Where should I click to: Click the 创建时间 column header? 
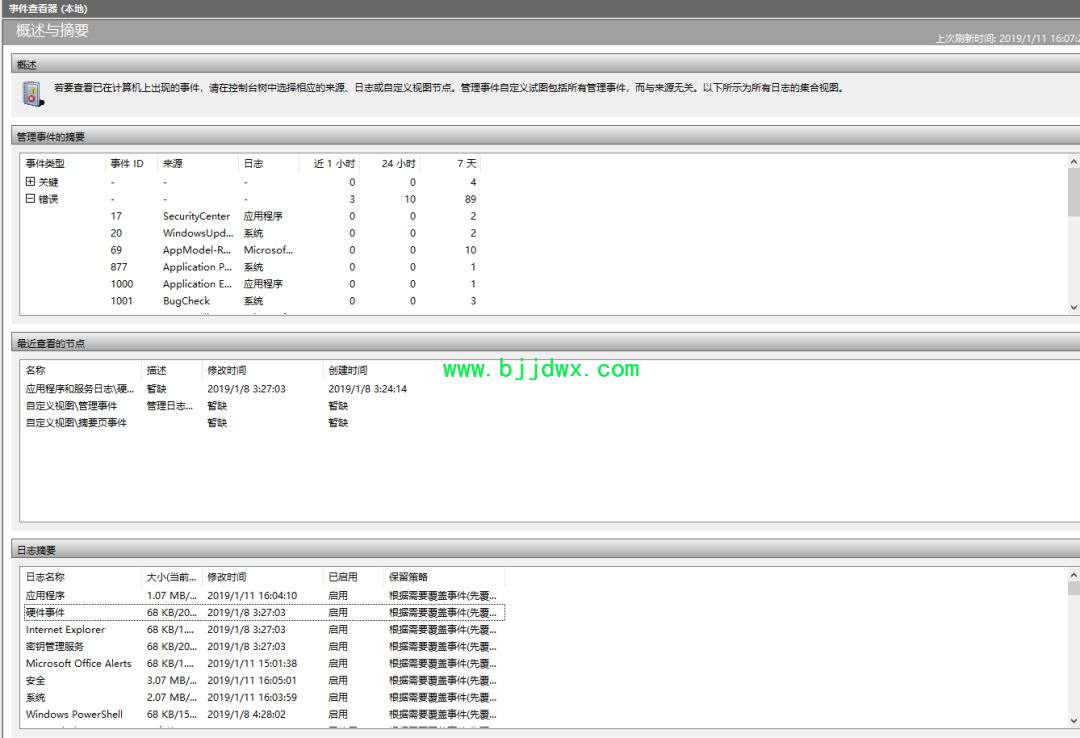384,370
